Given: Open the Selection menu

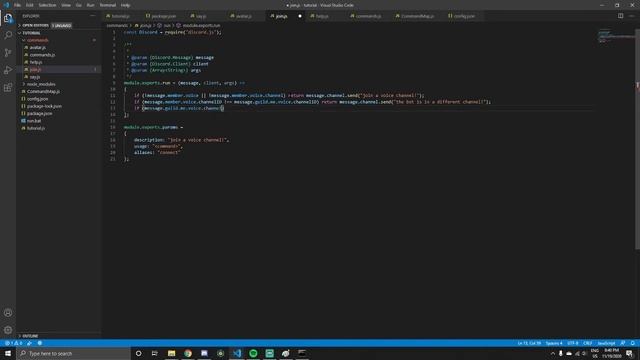Looking at the screenshot, I should pos(47,5).
